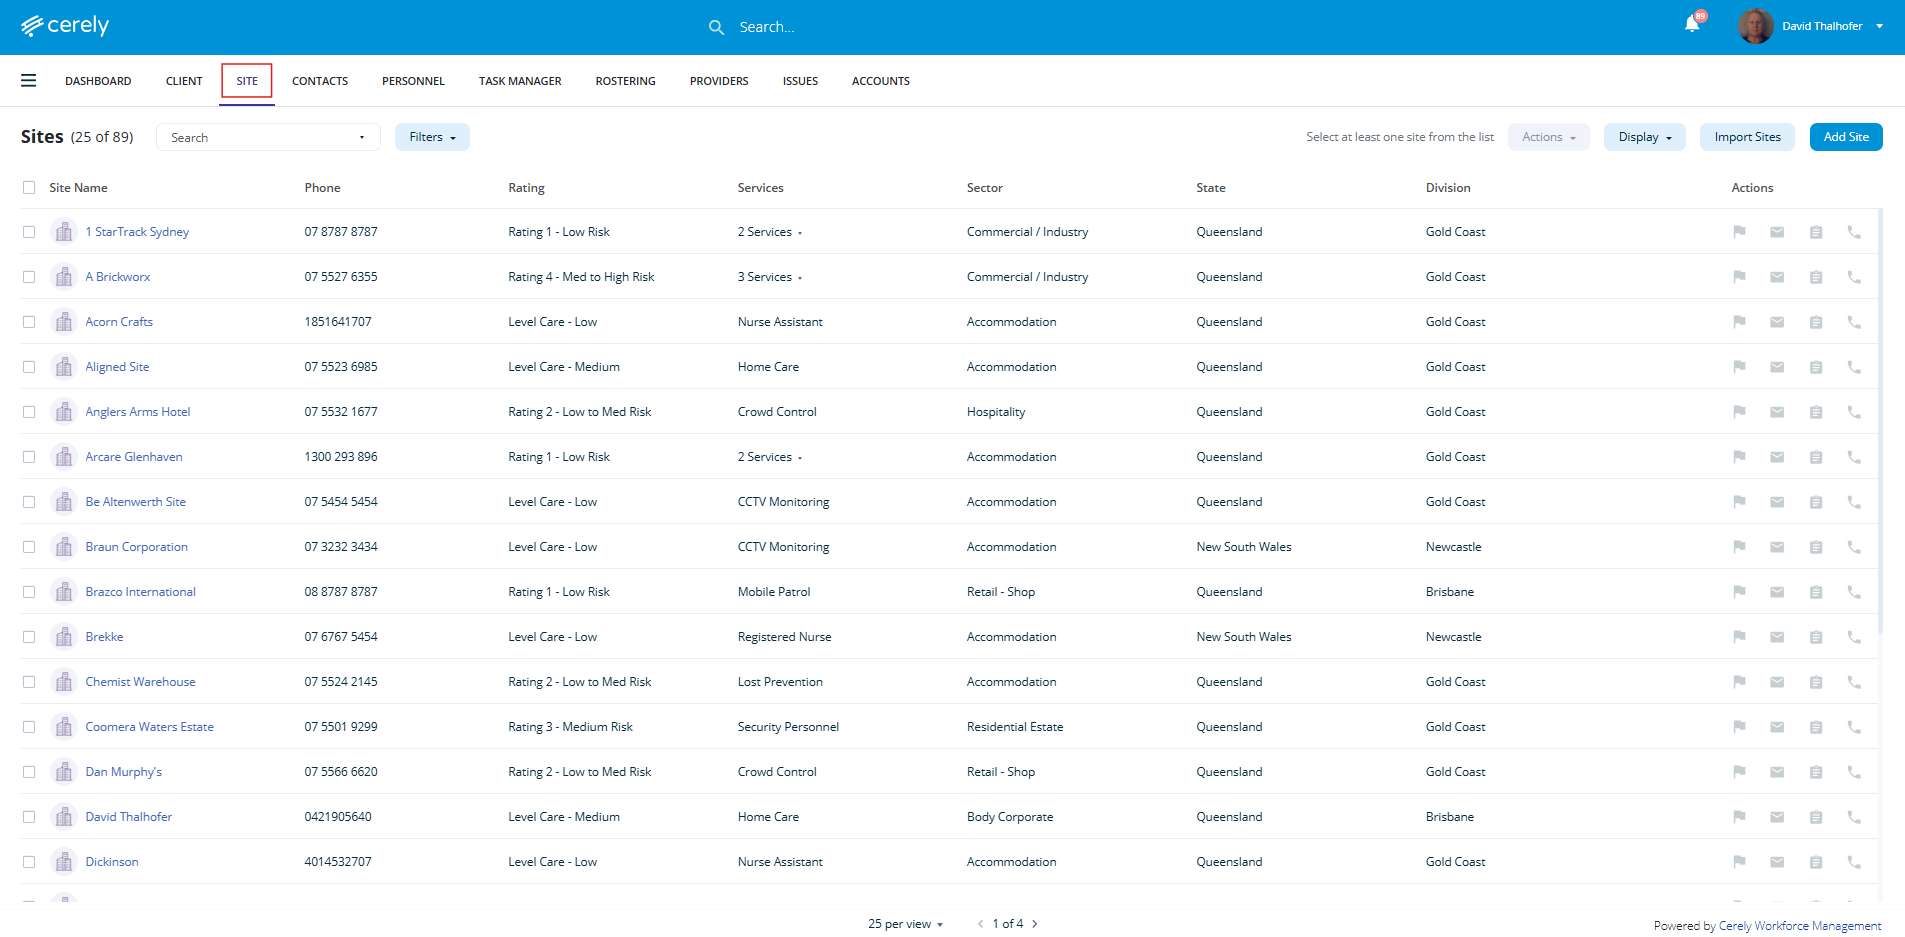Click the Add Site button
Viewport: 1905px width, 937px height.
tap(1846, 137)
